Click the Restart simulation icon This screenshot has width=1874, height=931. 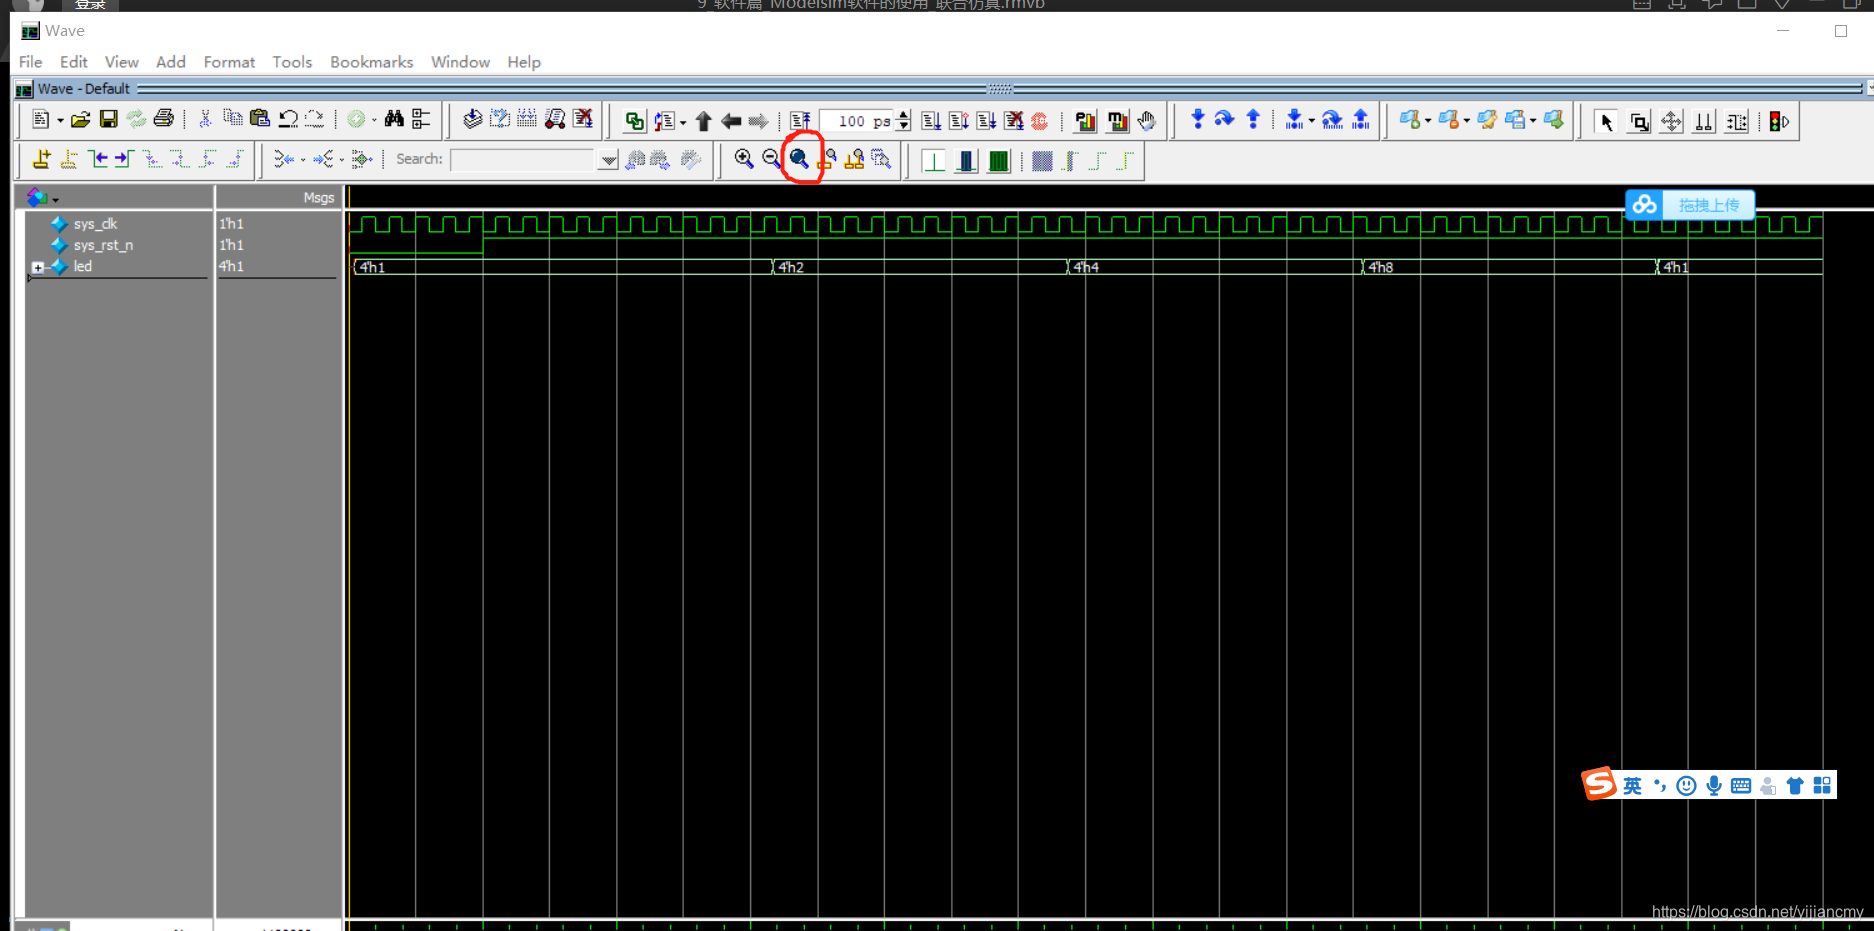[800, 121]
